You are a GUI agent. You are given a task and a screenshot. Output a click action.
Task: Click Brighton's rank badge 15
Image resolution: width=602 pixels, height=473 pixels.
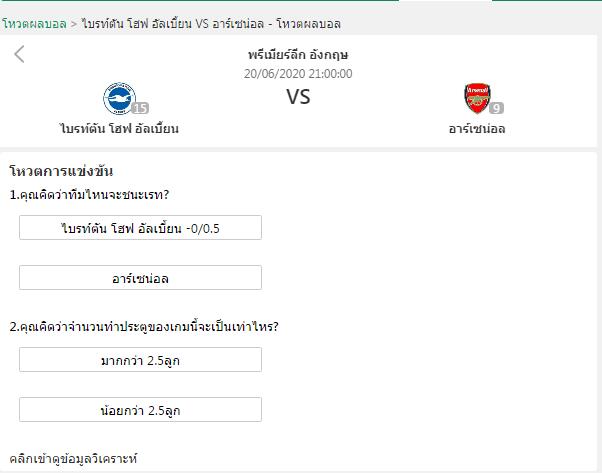[140, 108]
